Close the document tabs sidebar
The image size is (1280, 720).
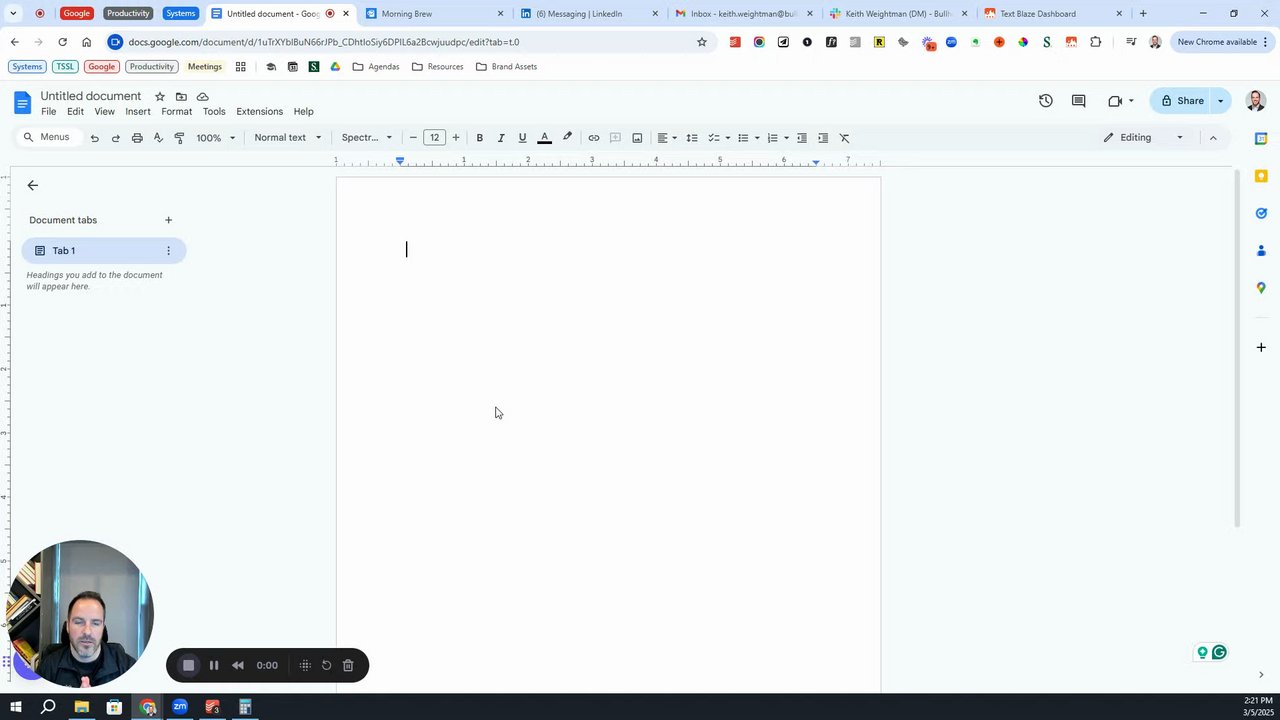click(x=32, y=185)
